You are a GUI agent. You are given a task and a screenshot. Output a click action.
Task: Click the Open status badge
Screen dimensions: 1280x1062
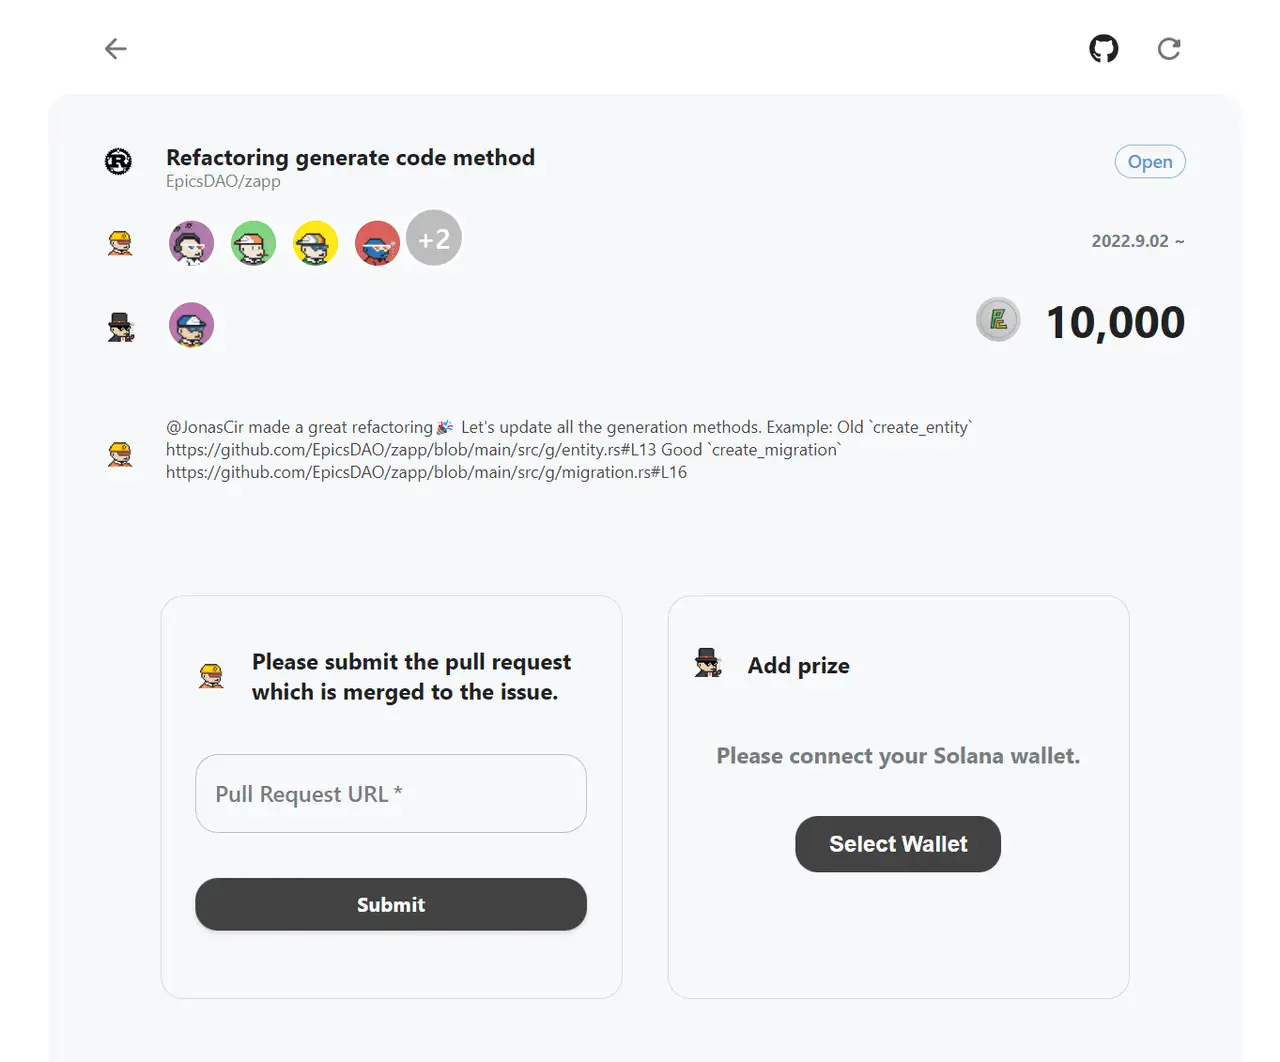point(1150,162)
